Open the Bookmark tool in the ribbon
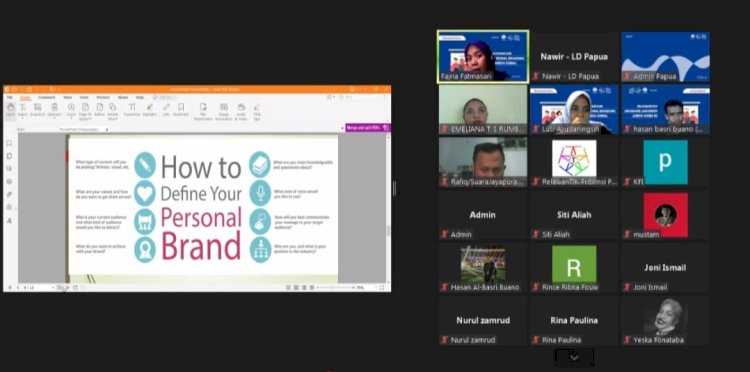 (181, 109)
